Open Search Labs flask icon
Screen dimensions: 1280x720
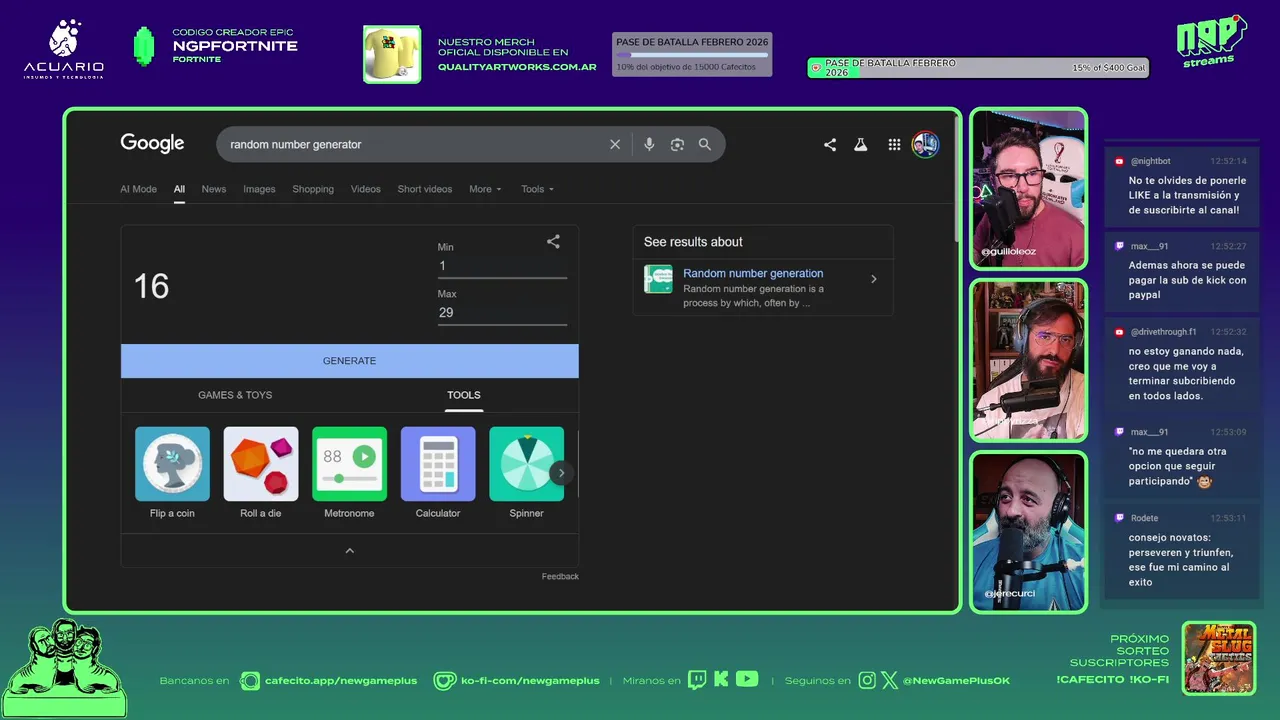click(860, 144)
